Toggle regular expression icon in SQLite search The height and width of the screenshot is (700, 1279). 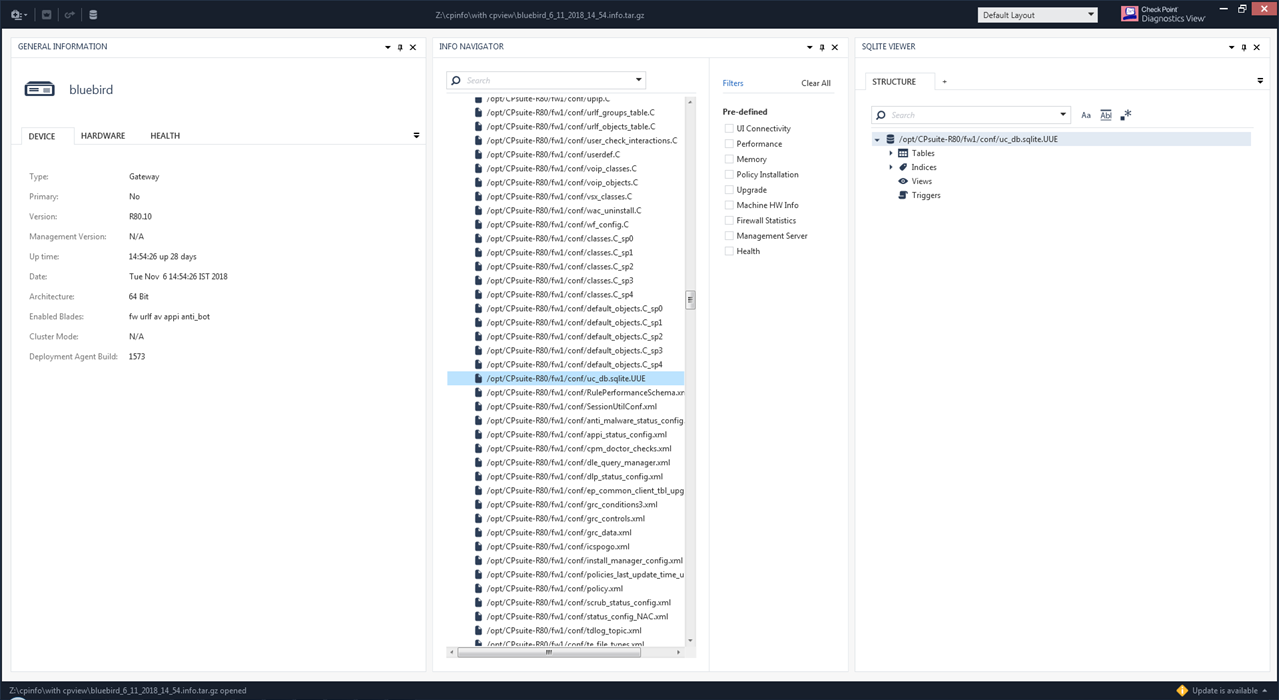(1126, 115)
